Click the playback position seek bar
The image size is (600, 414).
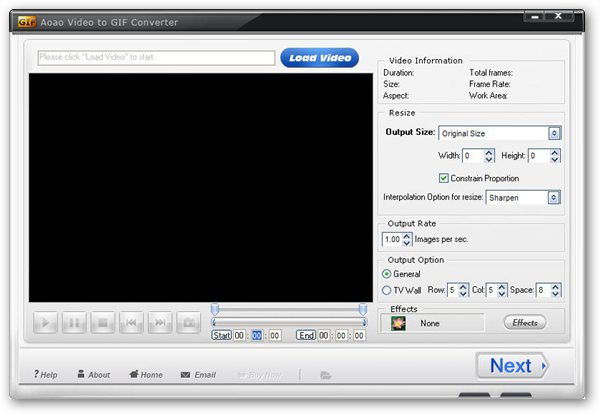[x=289, y=322]
